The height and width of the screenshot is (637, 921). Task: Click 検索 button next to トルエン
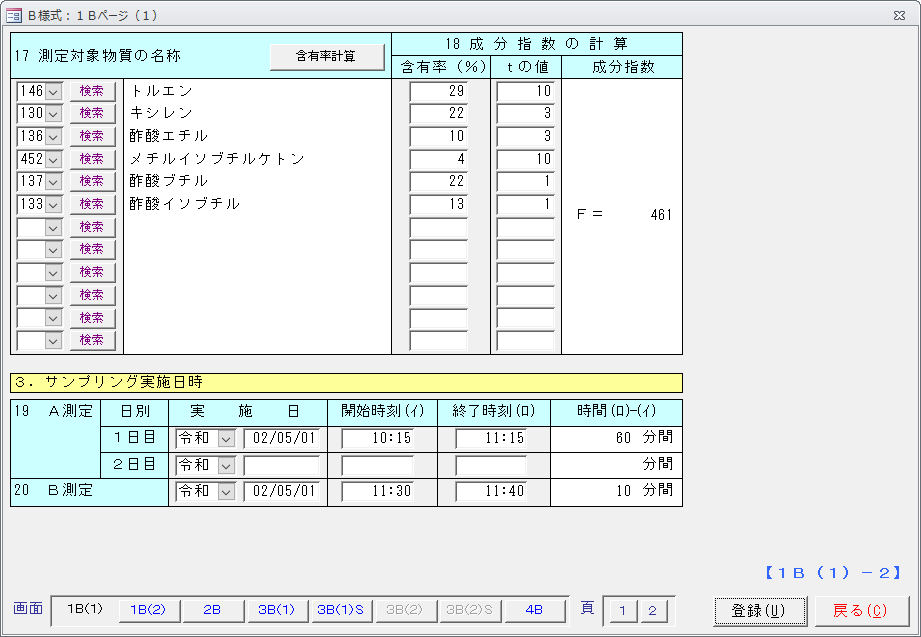click(x=92, y=90)
